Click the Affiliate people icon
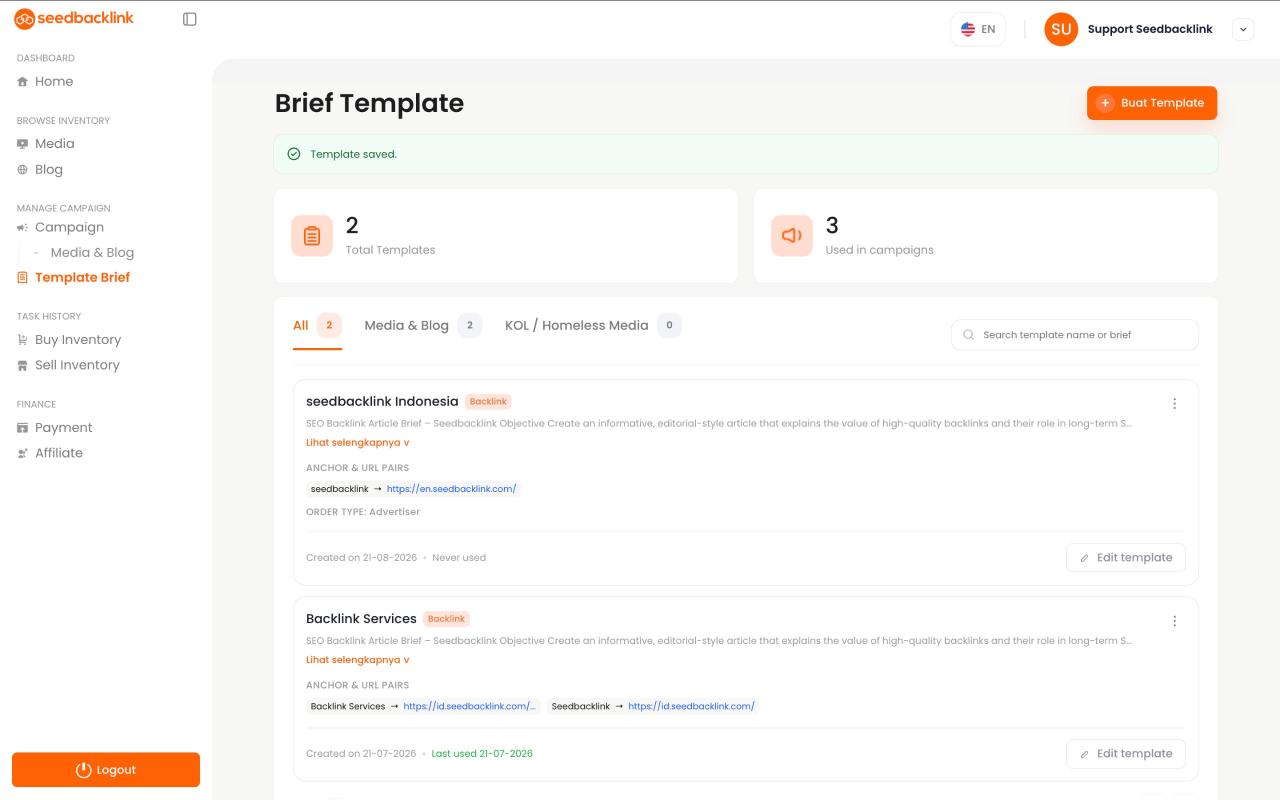This screenshot has width=1280, height=800. [x=22, y=454]
